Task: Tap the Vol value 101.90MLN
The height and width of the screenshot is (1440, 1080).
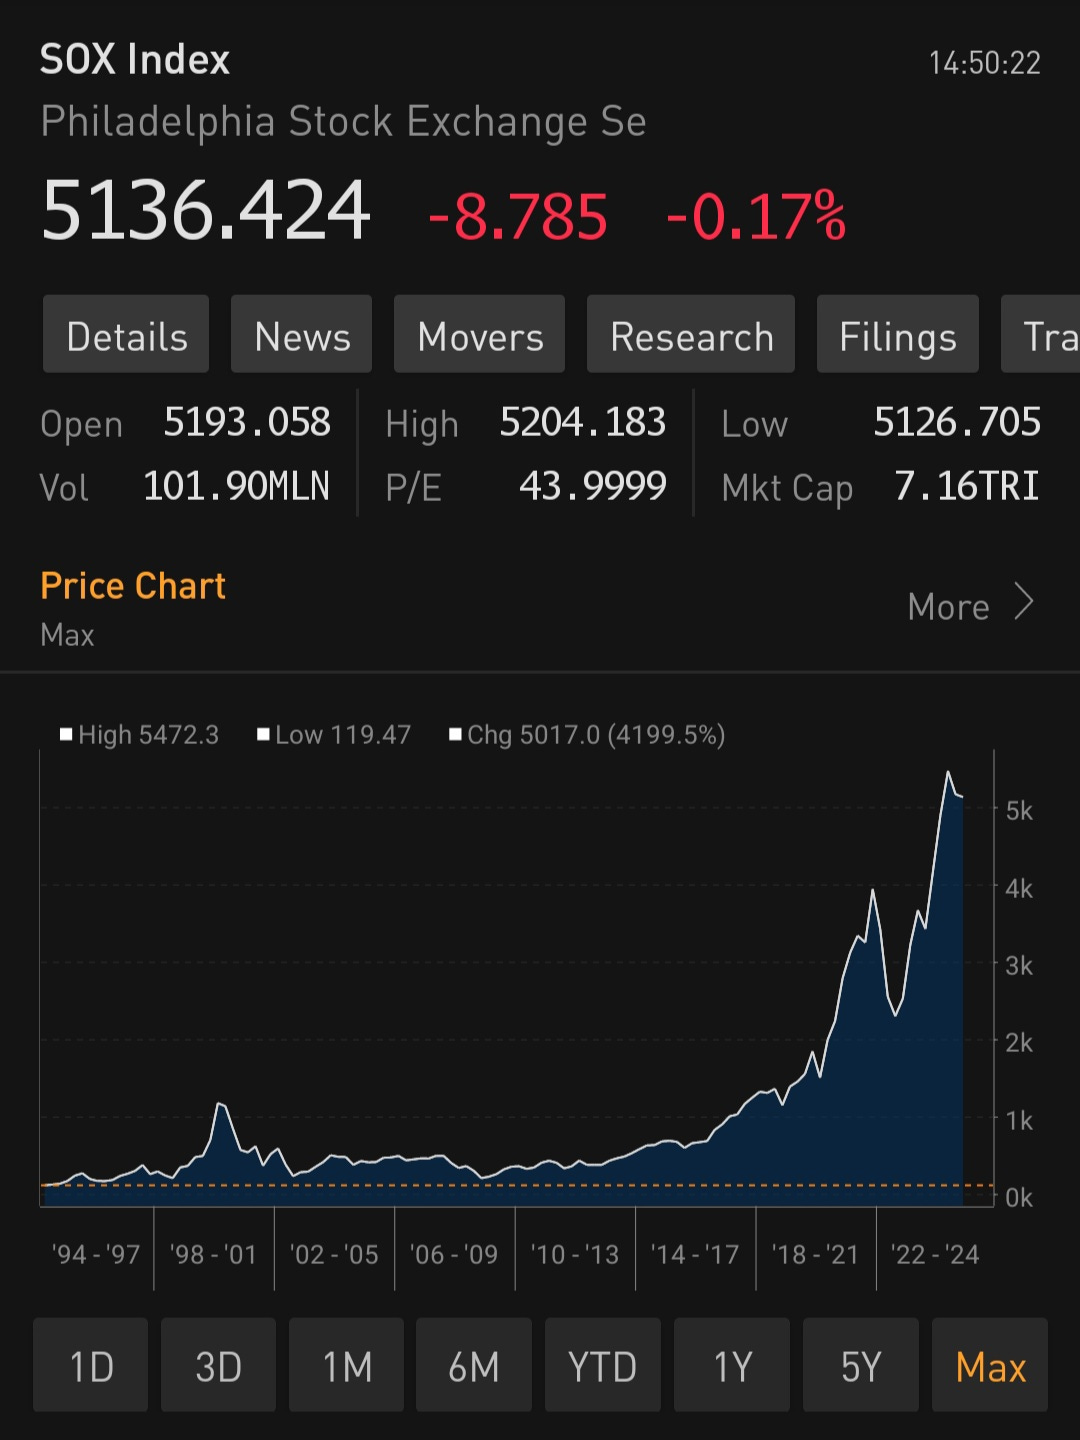Action: (237, 486)
